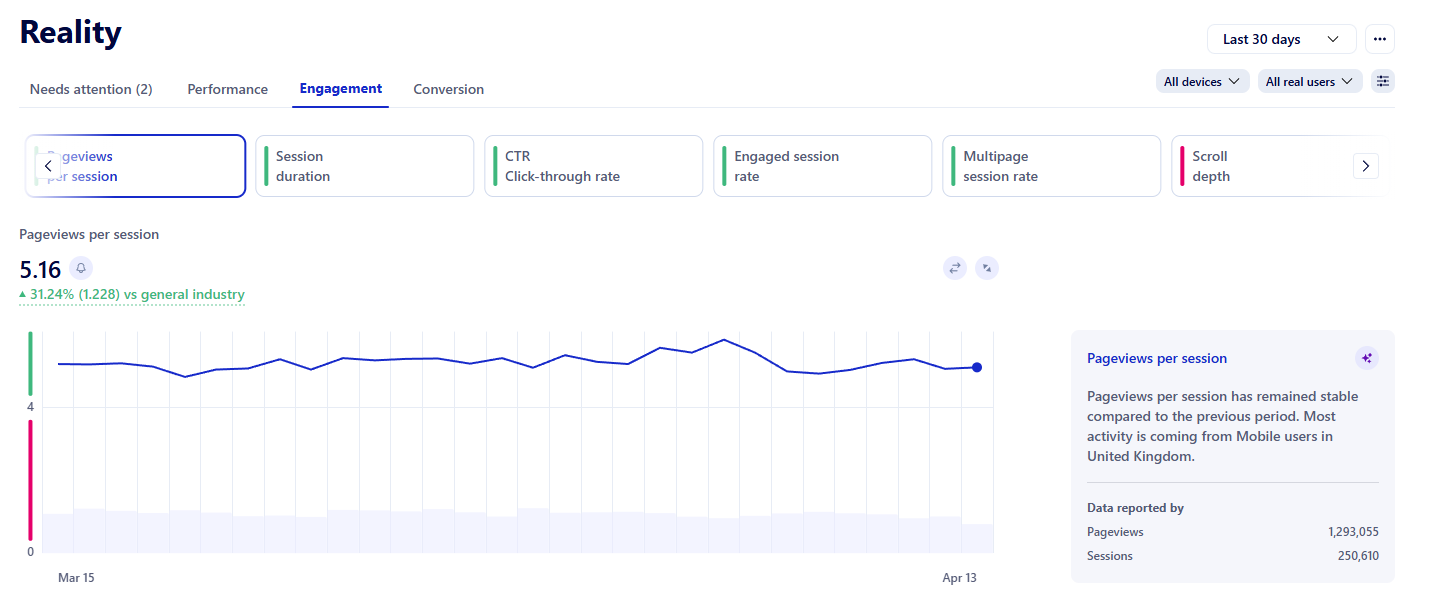Select the Session duration metric card

click(364, 166)
